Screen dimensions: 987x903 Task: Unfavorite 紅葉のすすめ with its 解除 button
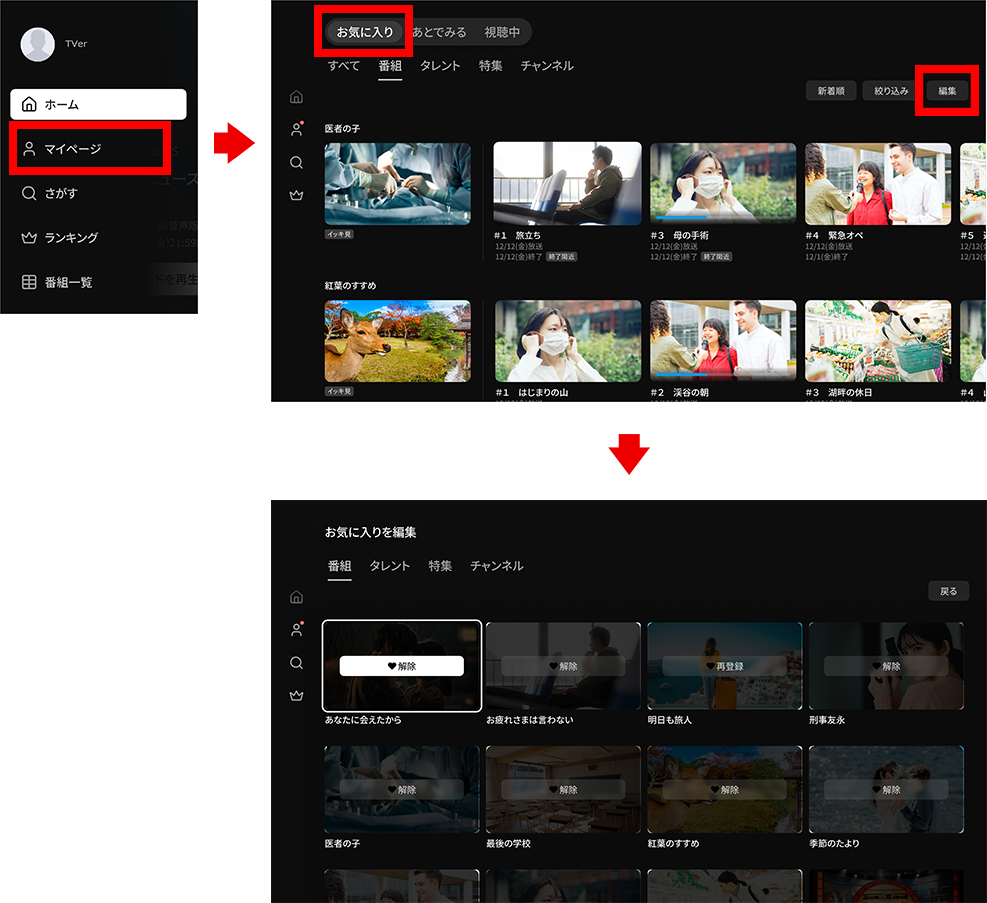(725, 789)
